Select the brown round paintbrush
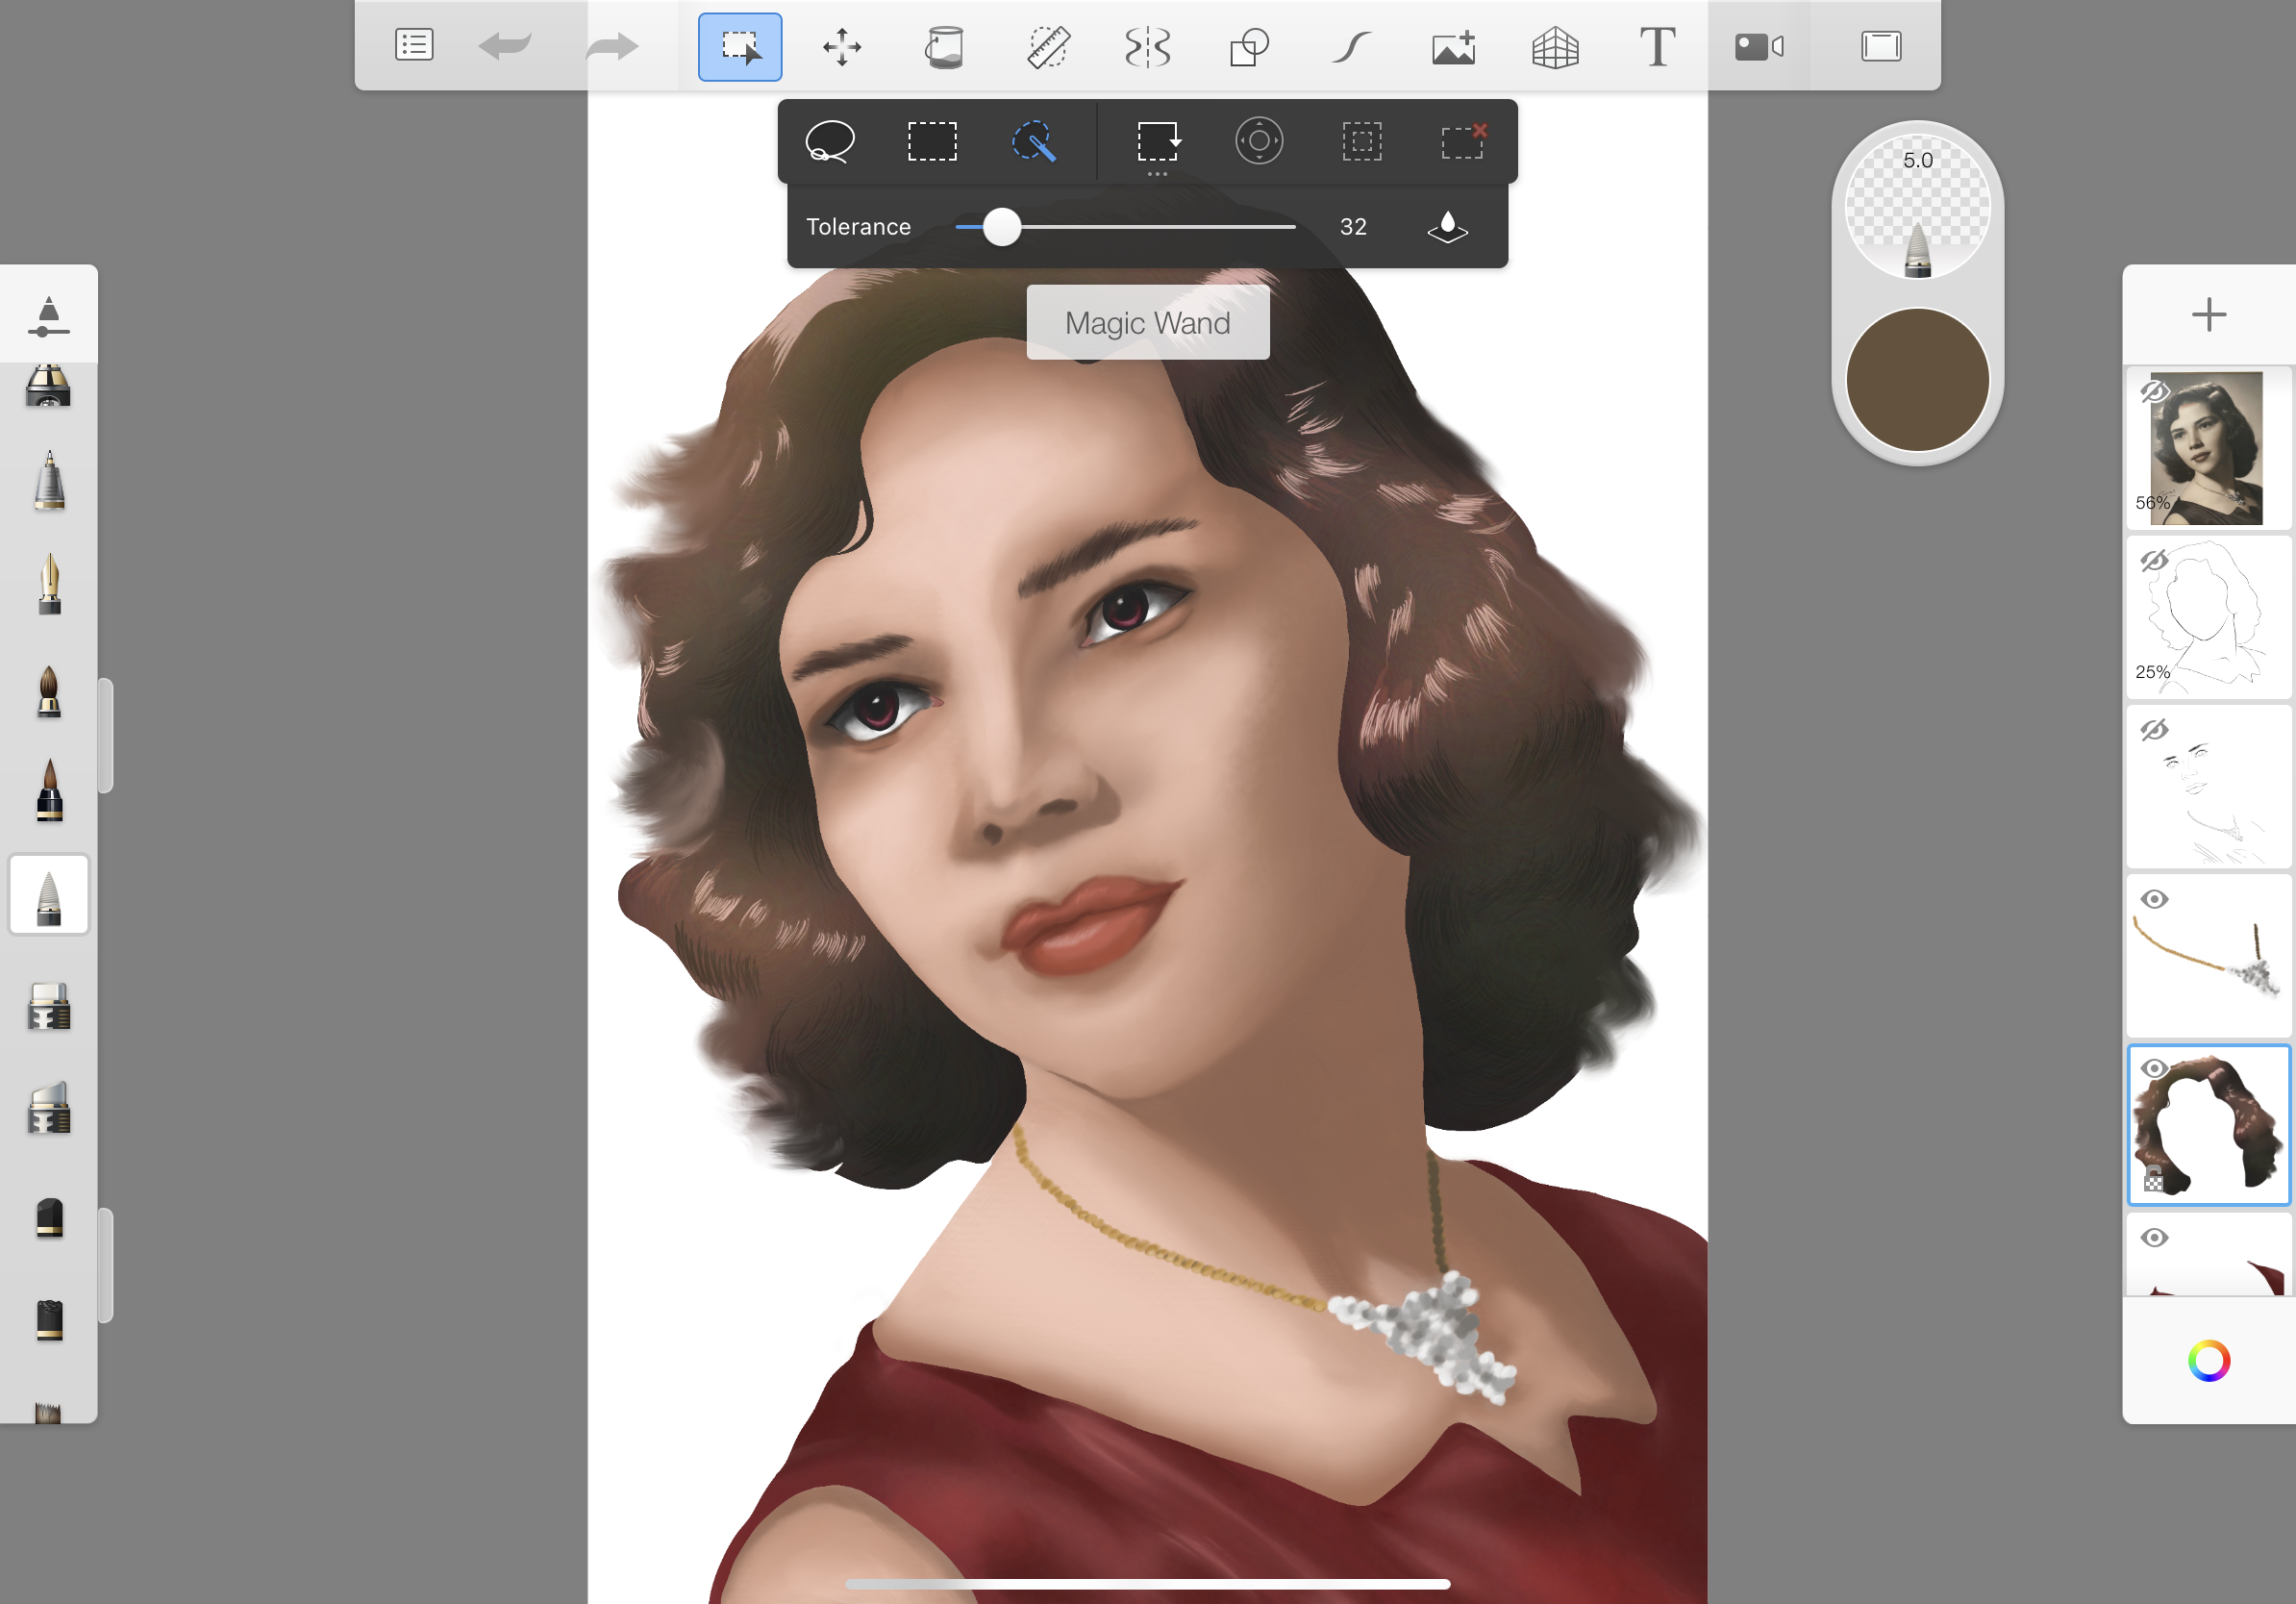Image resolution: width=2296 pixels, height=1604 pixels. point(49,690)
